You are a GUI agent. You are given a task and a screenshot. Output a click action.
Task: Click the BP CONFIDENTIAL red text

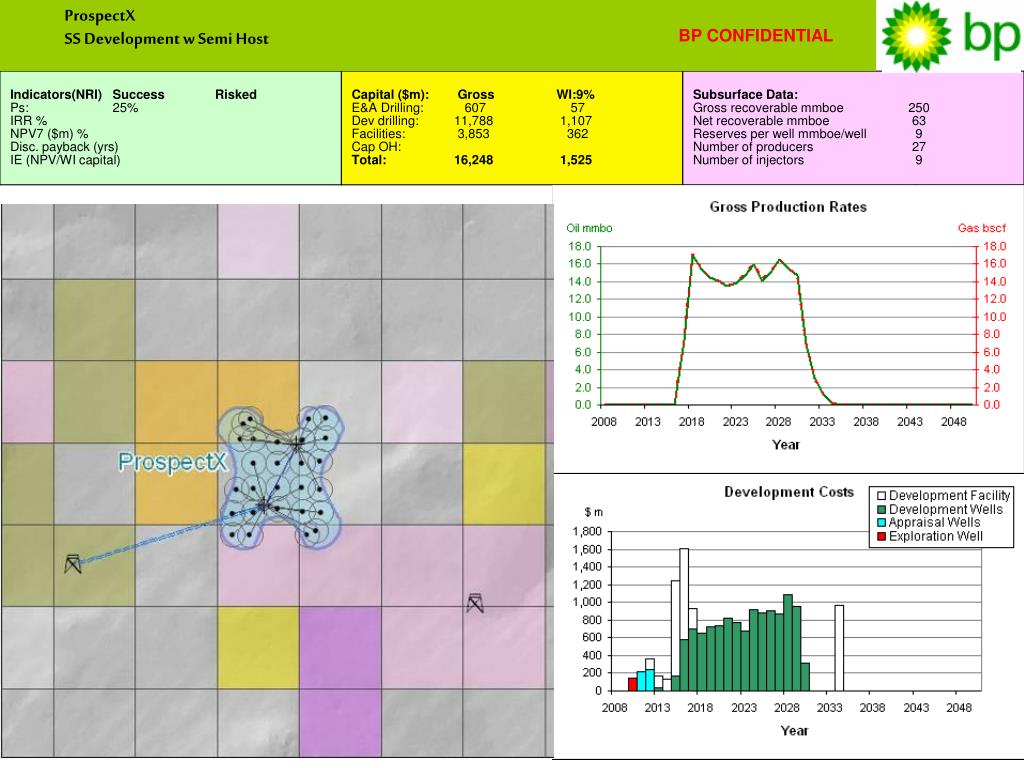pyautogui.click(x=756, y=35)
